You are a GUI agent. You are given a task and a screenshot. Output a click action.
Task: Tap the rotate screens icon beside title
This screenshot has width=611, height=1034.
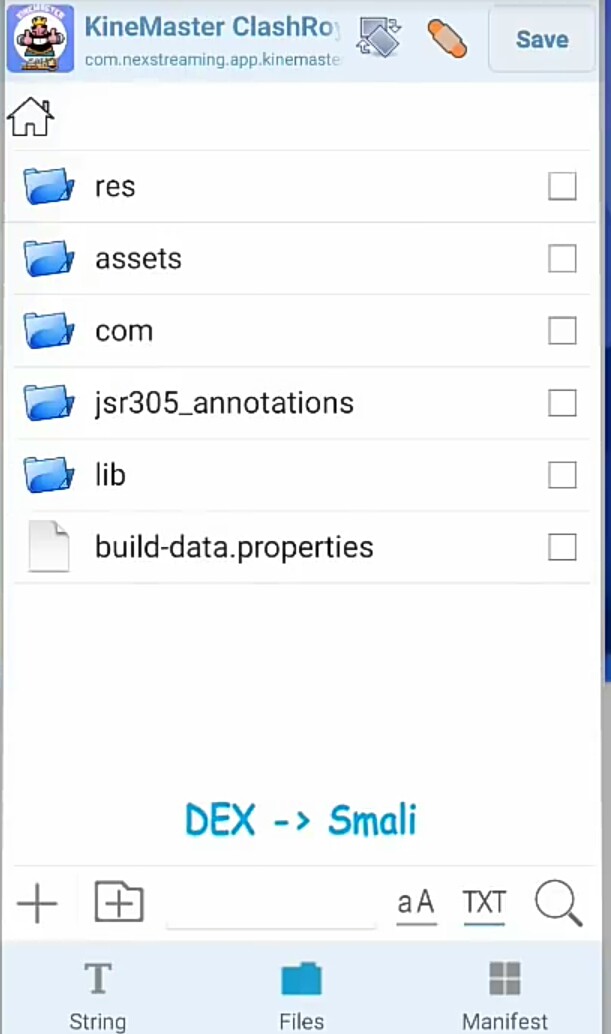(380, 38)
